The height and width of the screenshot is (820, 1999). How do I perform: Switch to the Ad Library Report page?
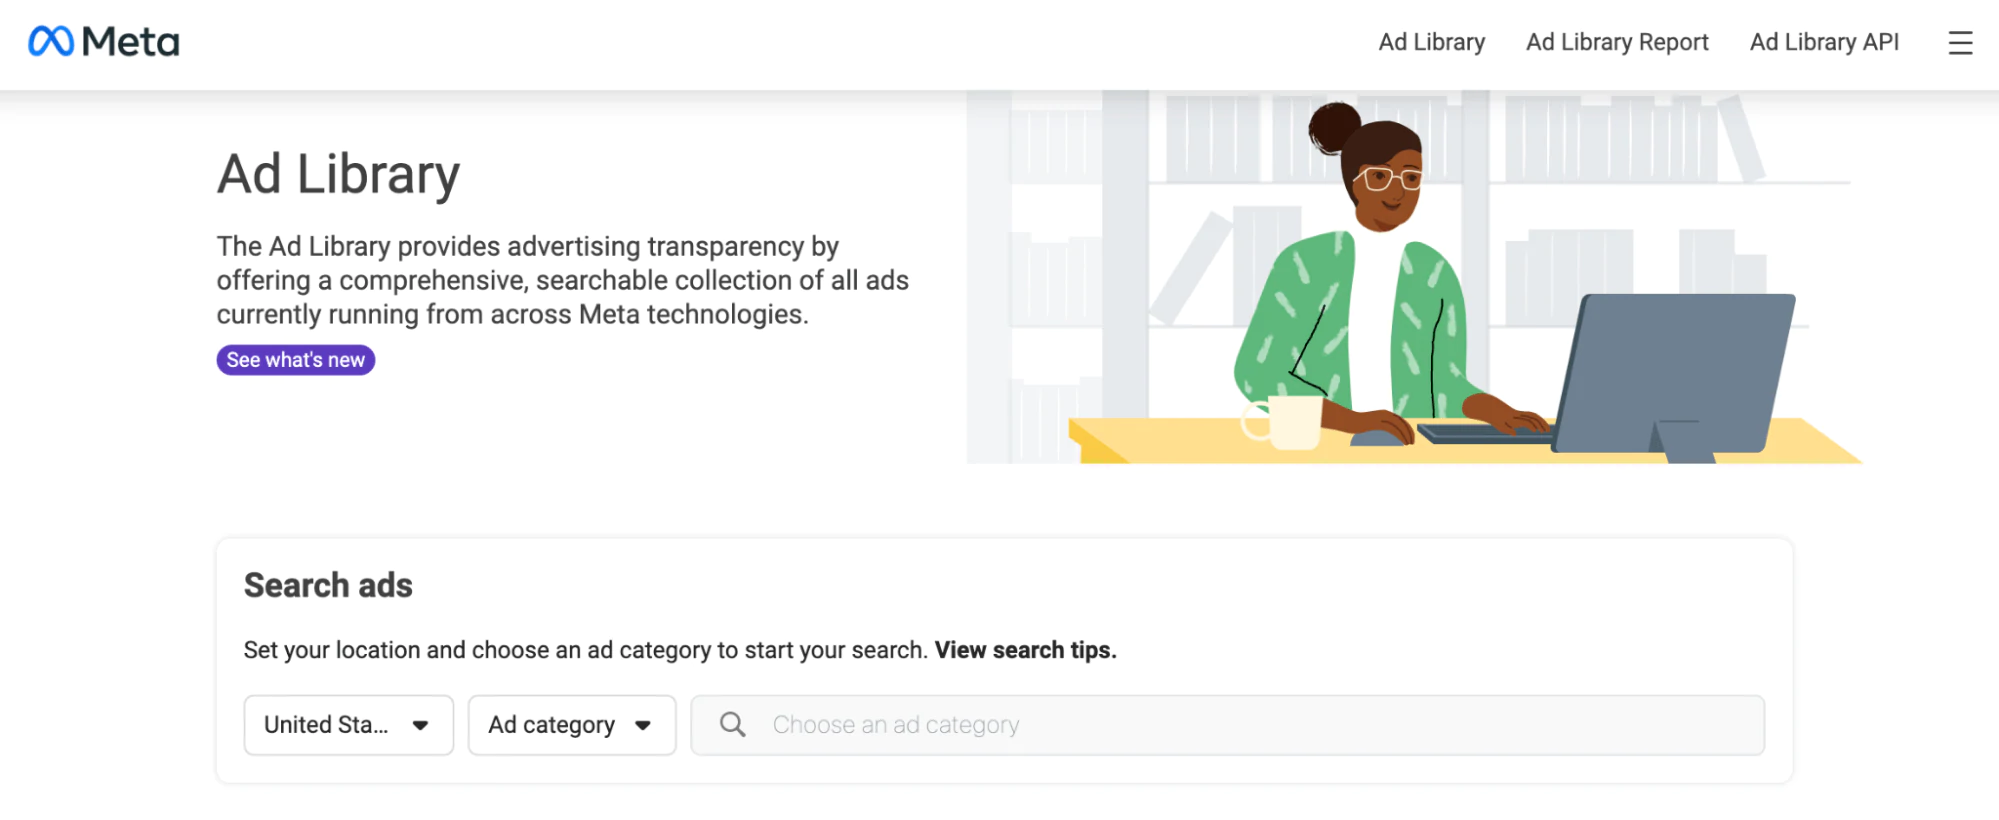1616,42
